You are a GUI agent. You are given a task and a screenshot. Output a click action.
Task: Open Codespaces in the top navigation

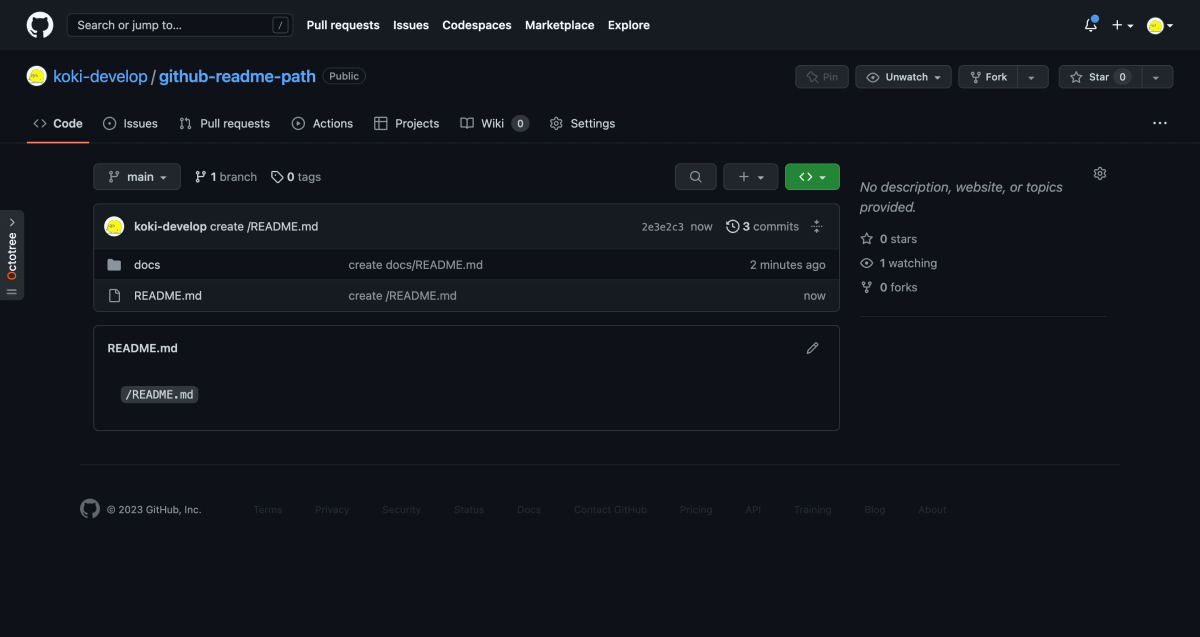[477, 25]
